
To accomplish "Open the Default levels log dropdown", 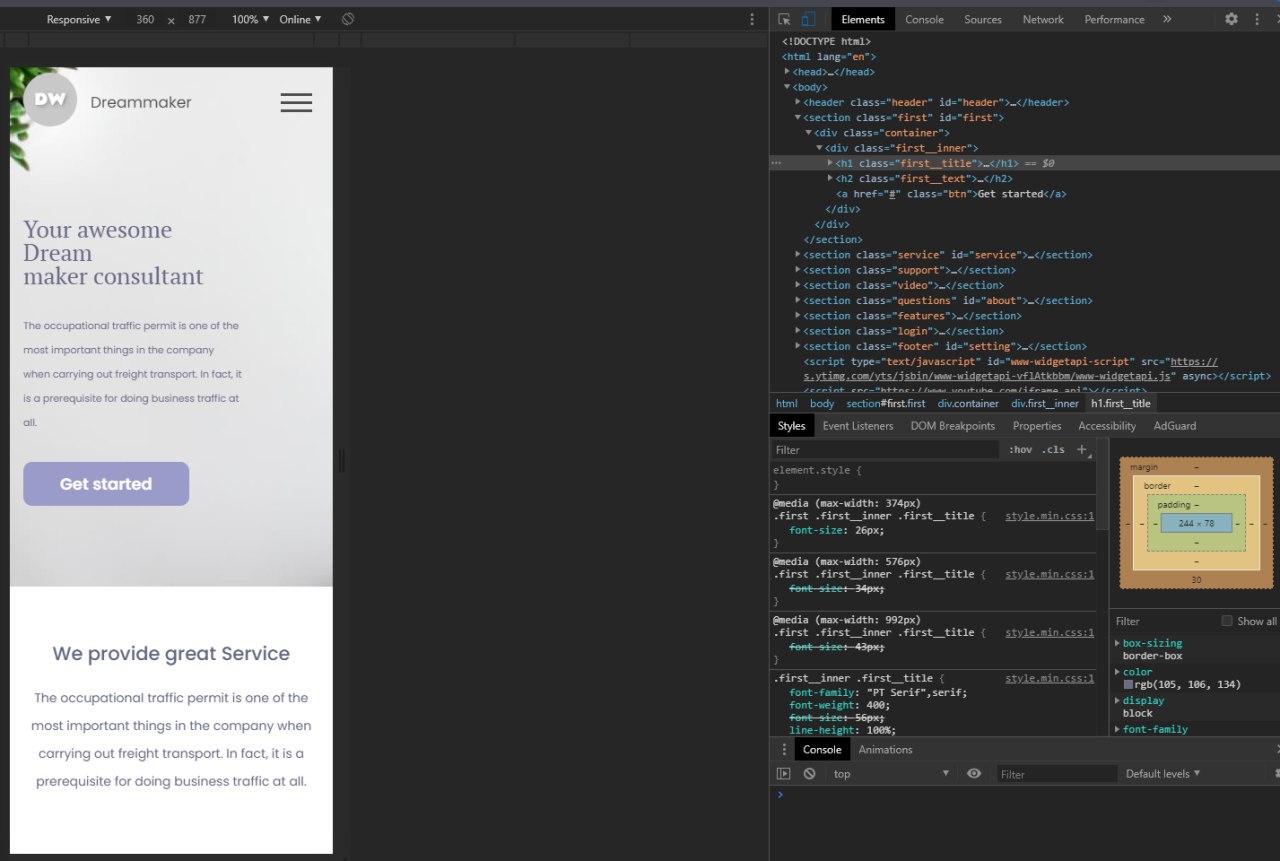I will pos(1163,774).
